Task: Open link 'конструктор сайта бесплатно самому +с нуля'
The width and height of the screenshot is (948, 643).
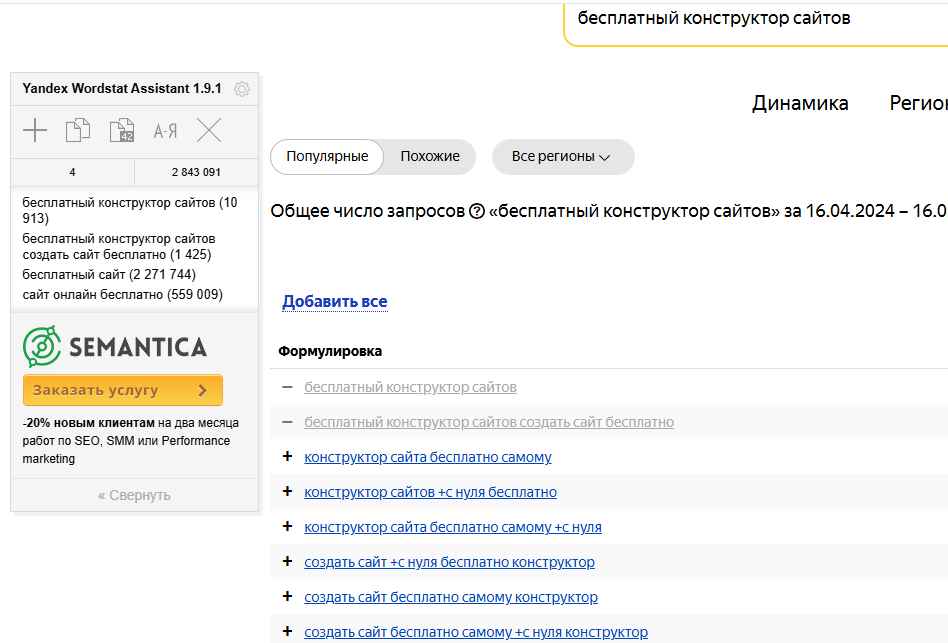Action: pyautogui.click(x=452, y=528)
